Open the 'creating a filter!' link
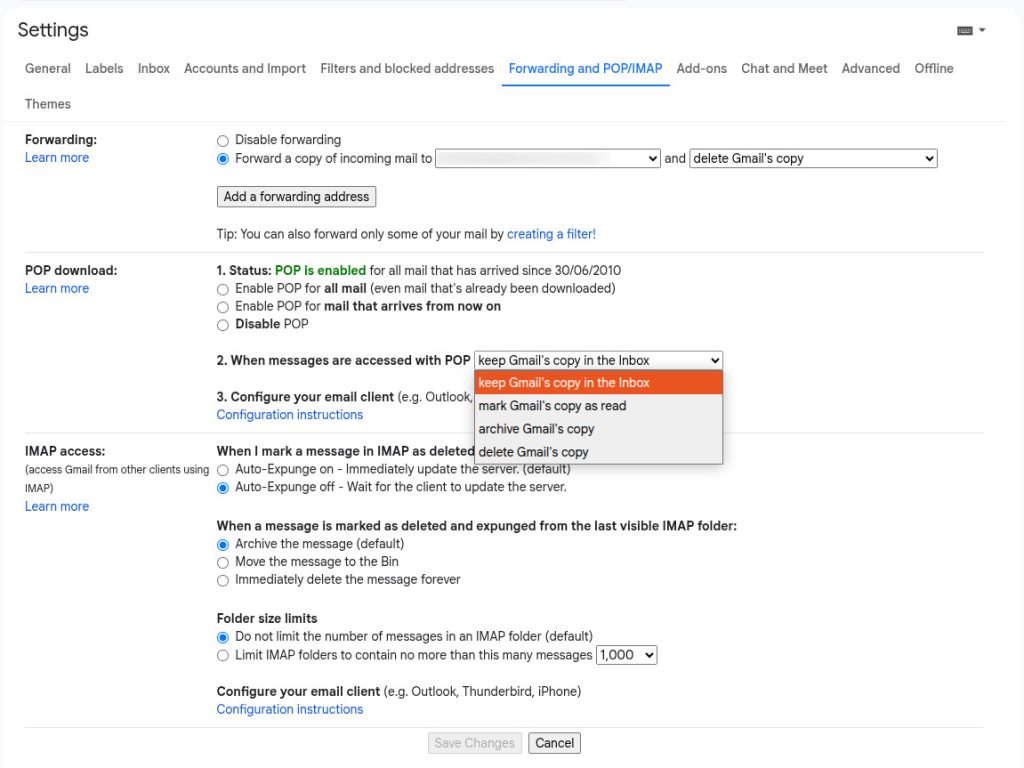 tap(551, 233)
